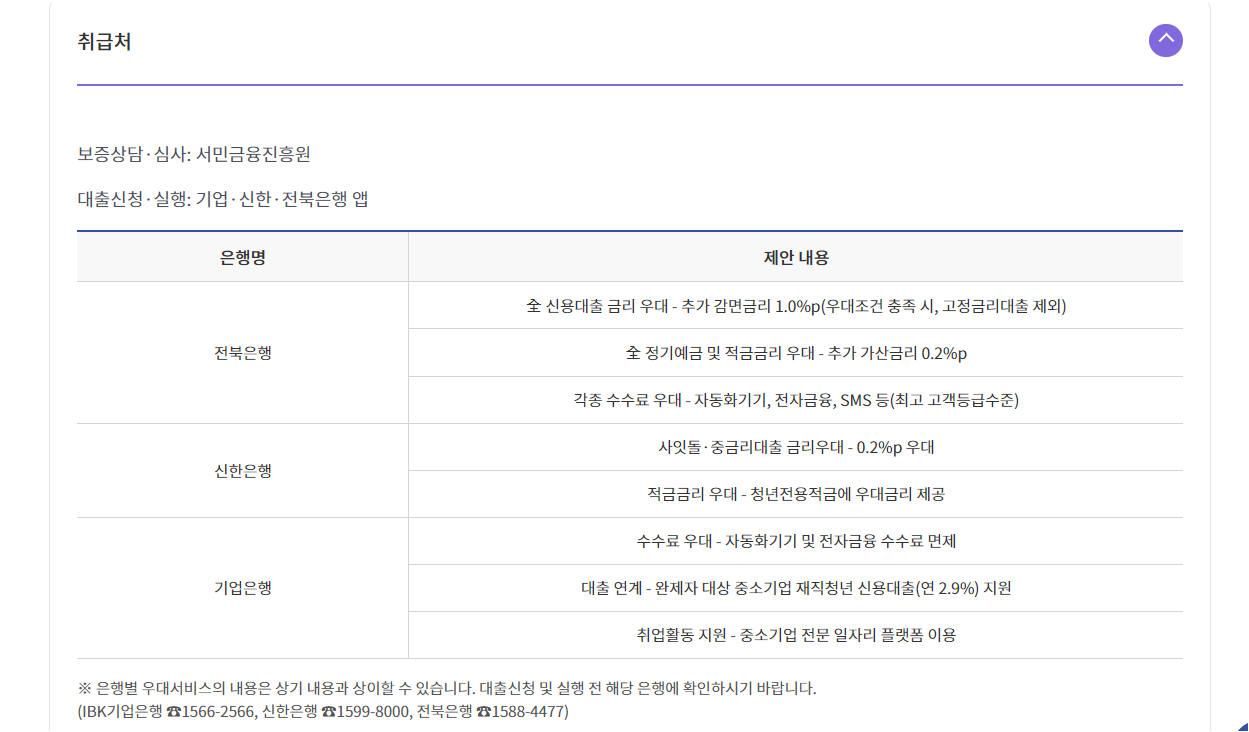Click the 취업활동 지원 플랫폼 row
Viewport: 1249px width, 732px height.
click(x=795, y=635)
